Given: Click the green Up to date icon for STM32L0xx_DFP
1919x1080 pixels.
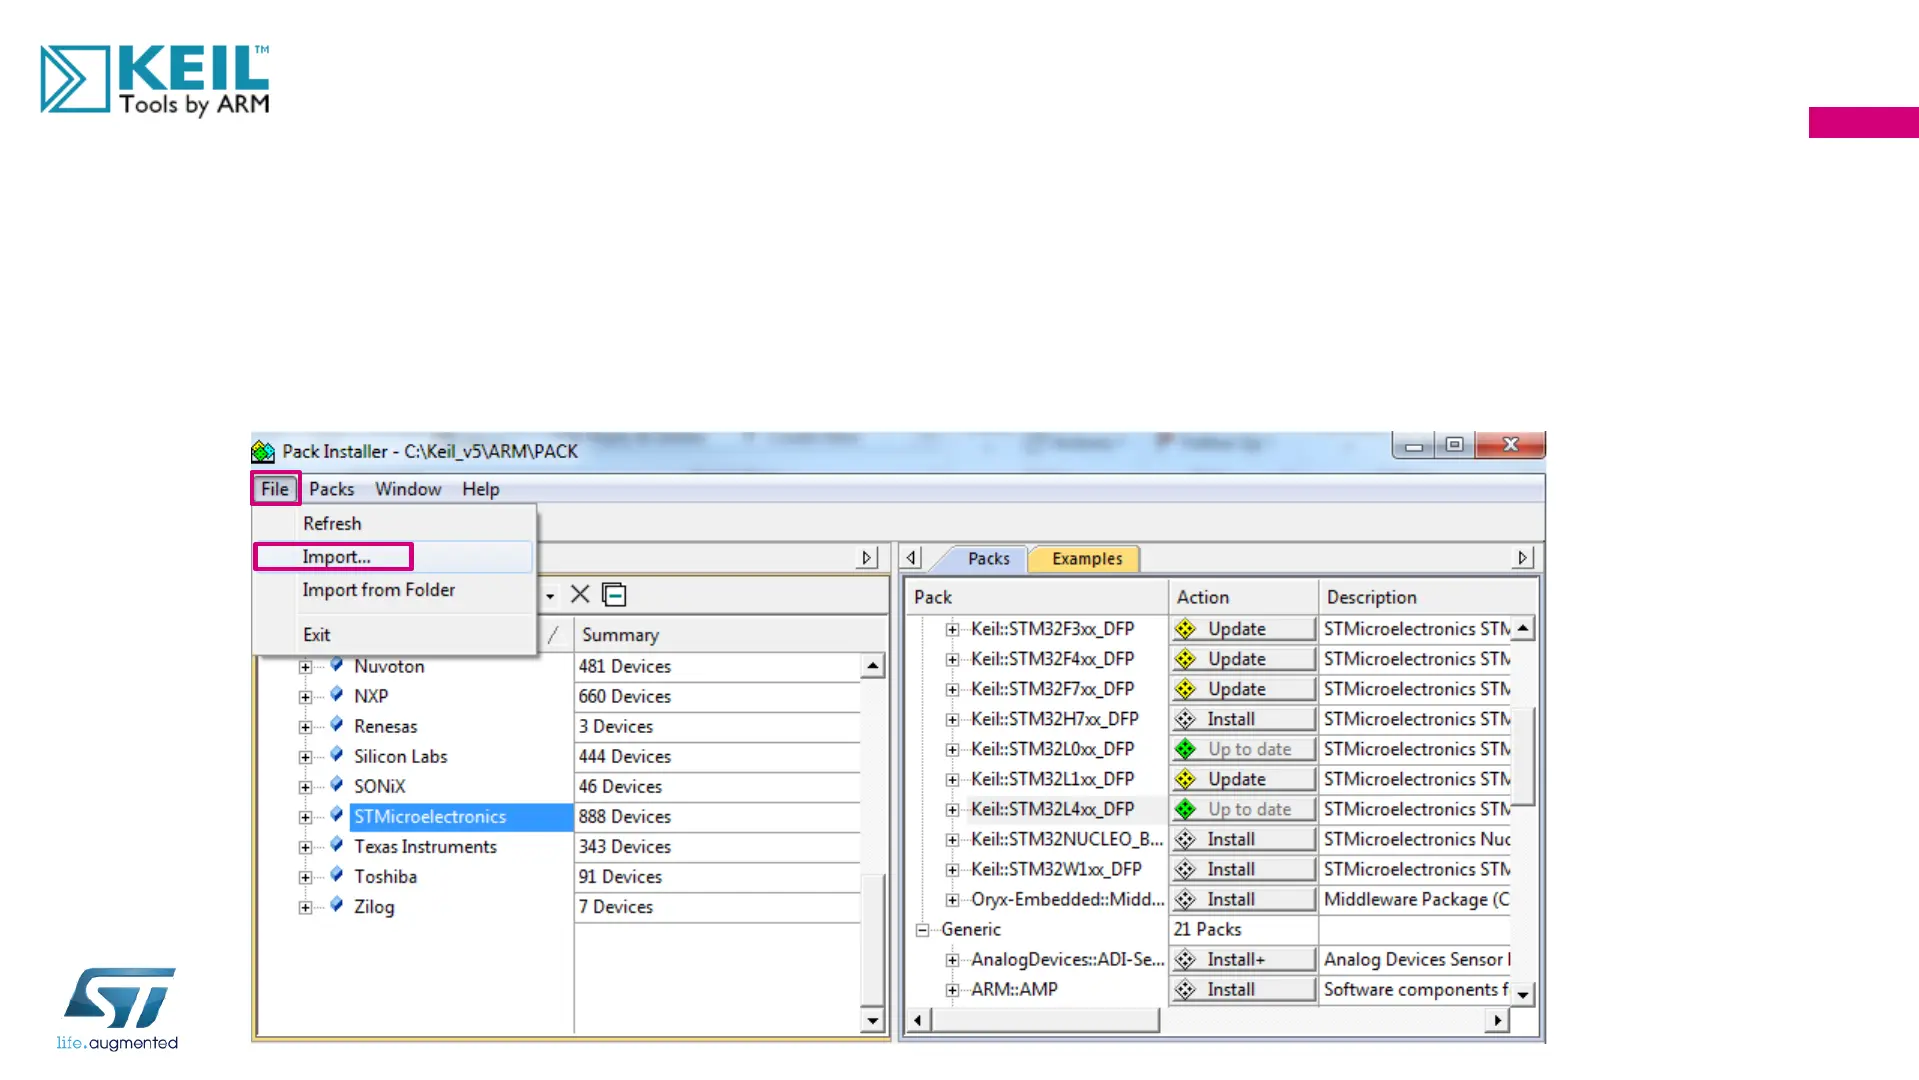Looking at the screenshot, I should pos(1185,749).
